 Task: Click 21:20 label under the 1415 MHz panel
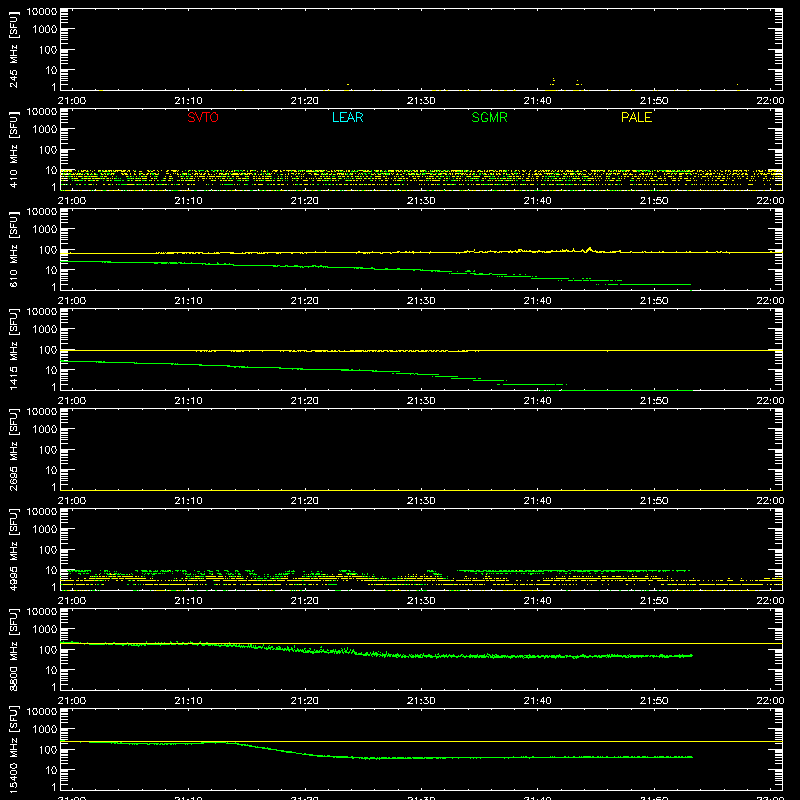coord(305,401)
